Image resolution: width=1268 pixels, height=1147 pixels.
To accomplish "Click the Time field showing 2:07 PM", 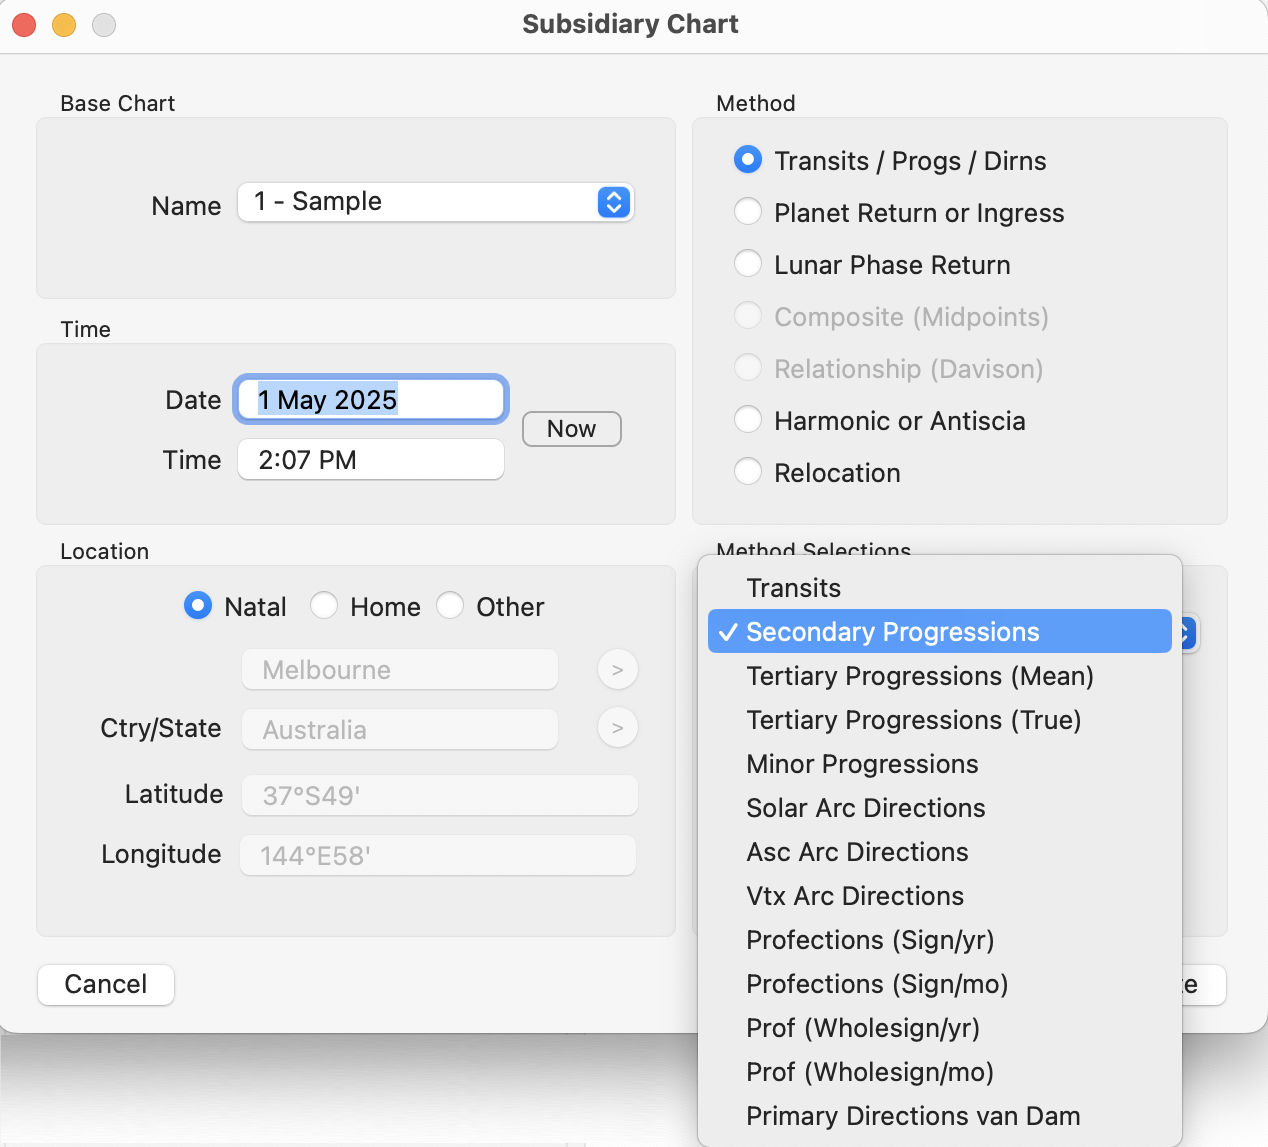I will tap(370, 459).
